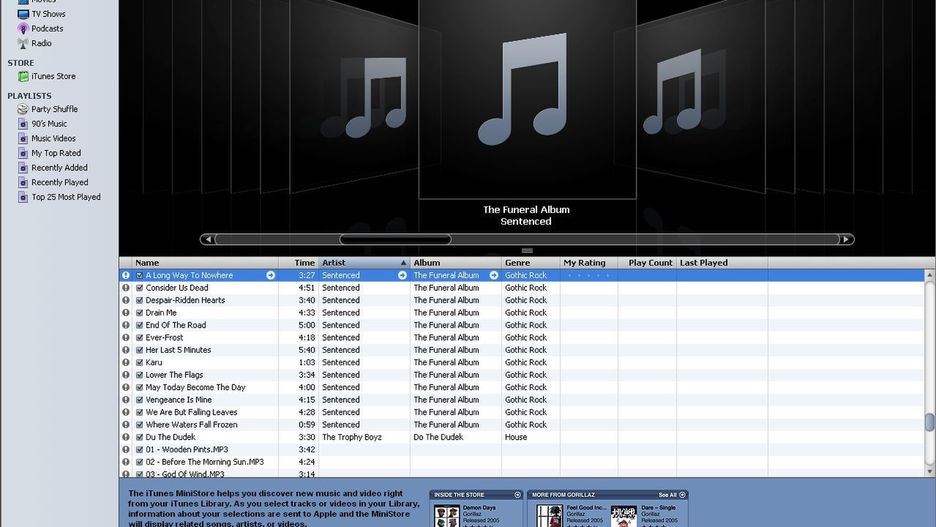Sort tracks by the Album column header

tap(456, 263)
